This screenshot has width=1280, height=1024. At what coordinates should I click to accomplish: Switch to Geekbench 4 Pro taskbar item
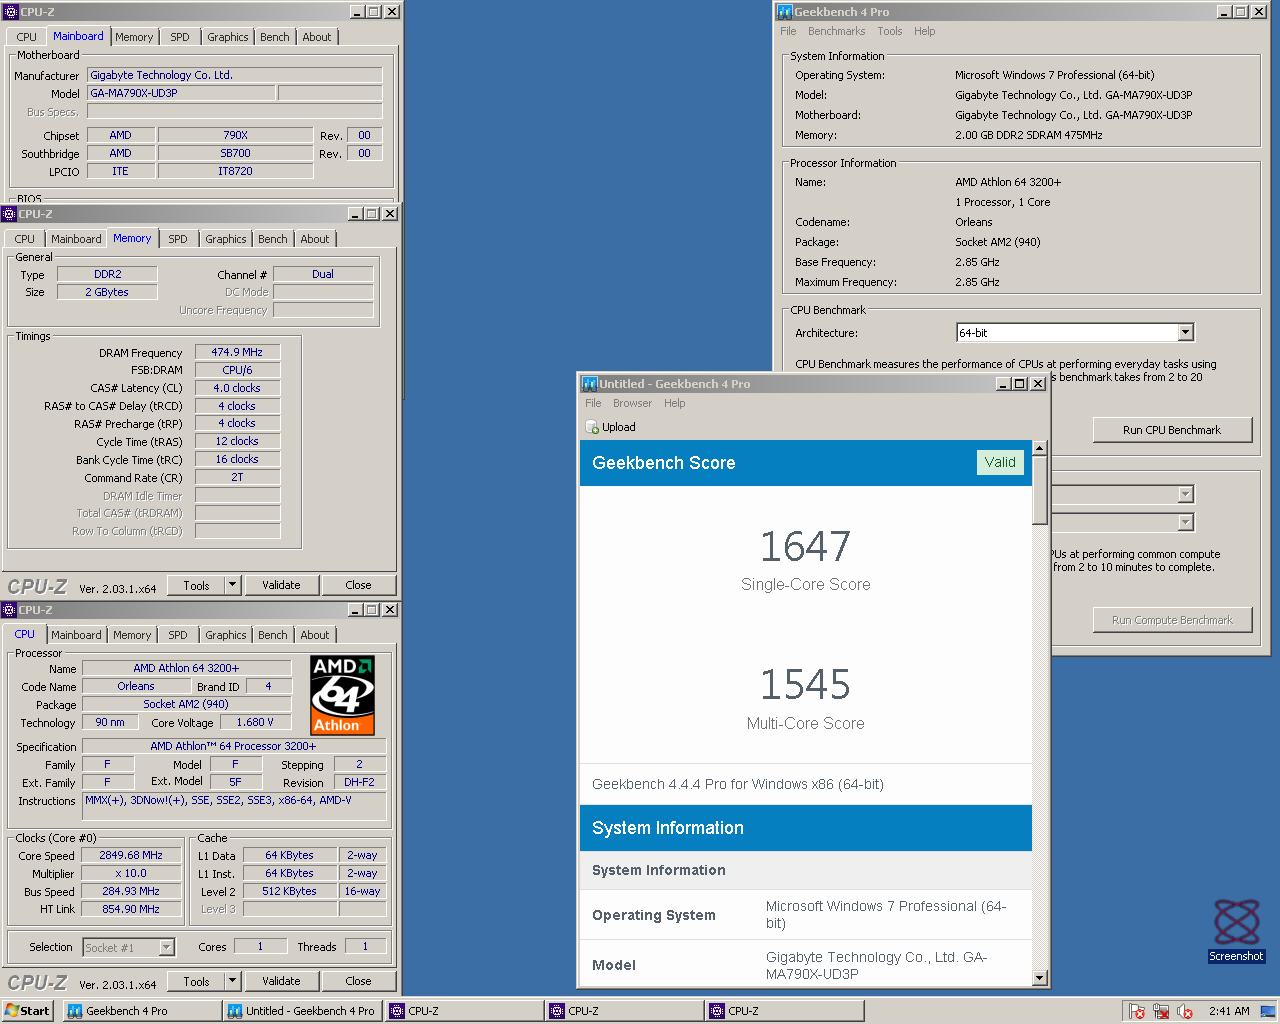[x=141, y=1011]
